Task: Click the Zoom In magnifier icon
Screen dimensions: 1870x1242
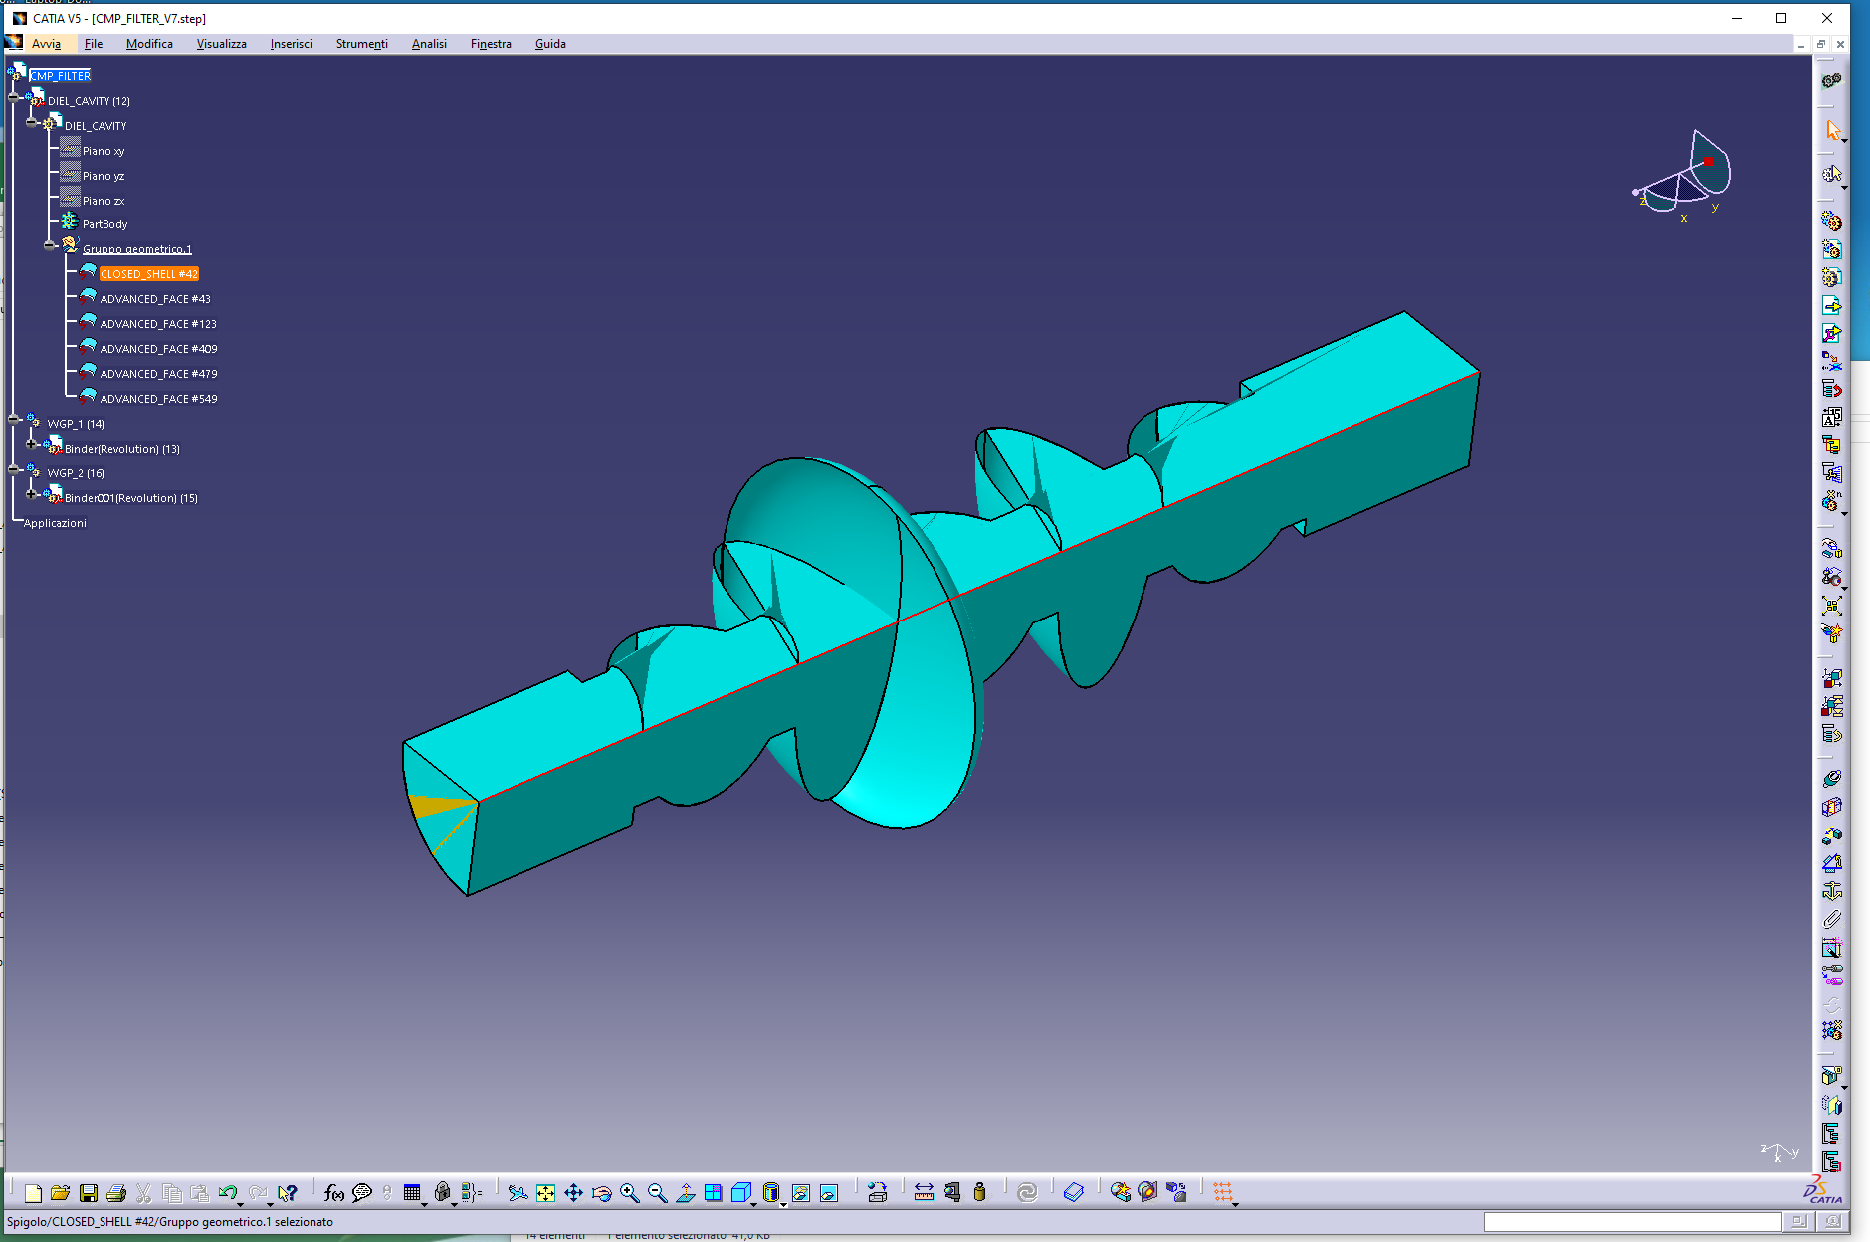Action: (629, 1193)
